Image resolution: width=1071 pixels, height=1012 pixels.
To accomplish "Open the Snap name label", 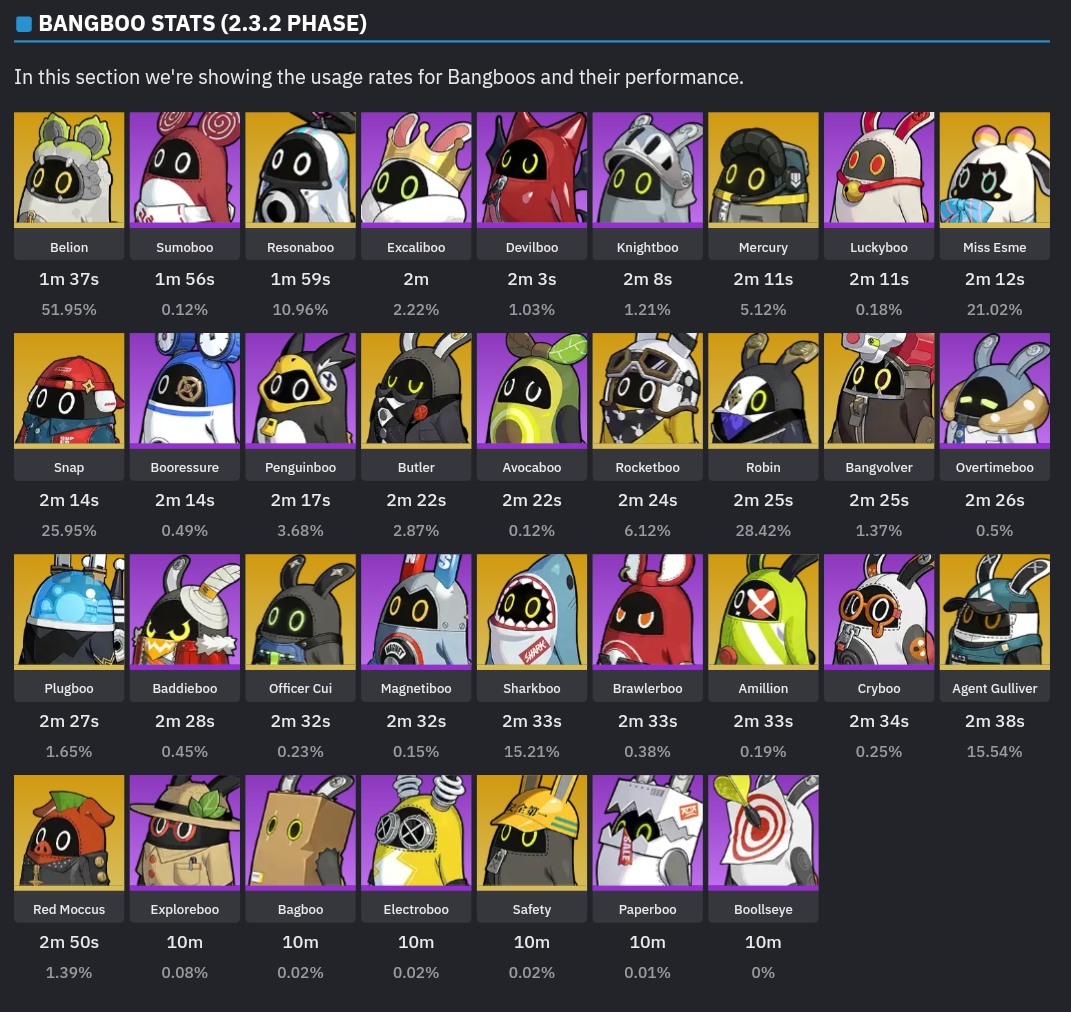I will coord(69,468).
